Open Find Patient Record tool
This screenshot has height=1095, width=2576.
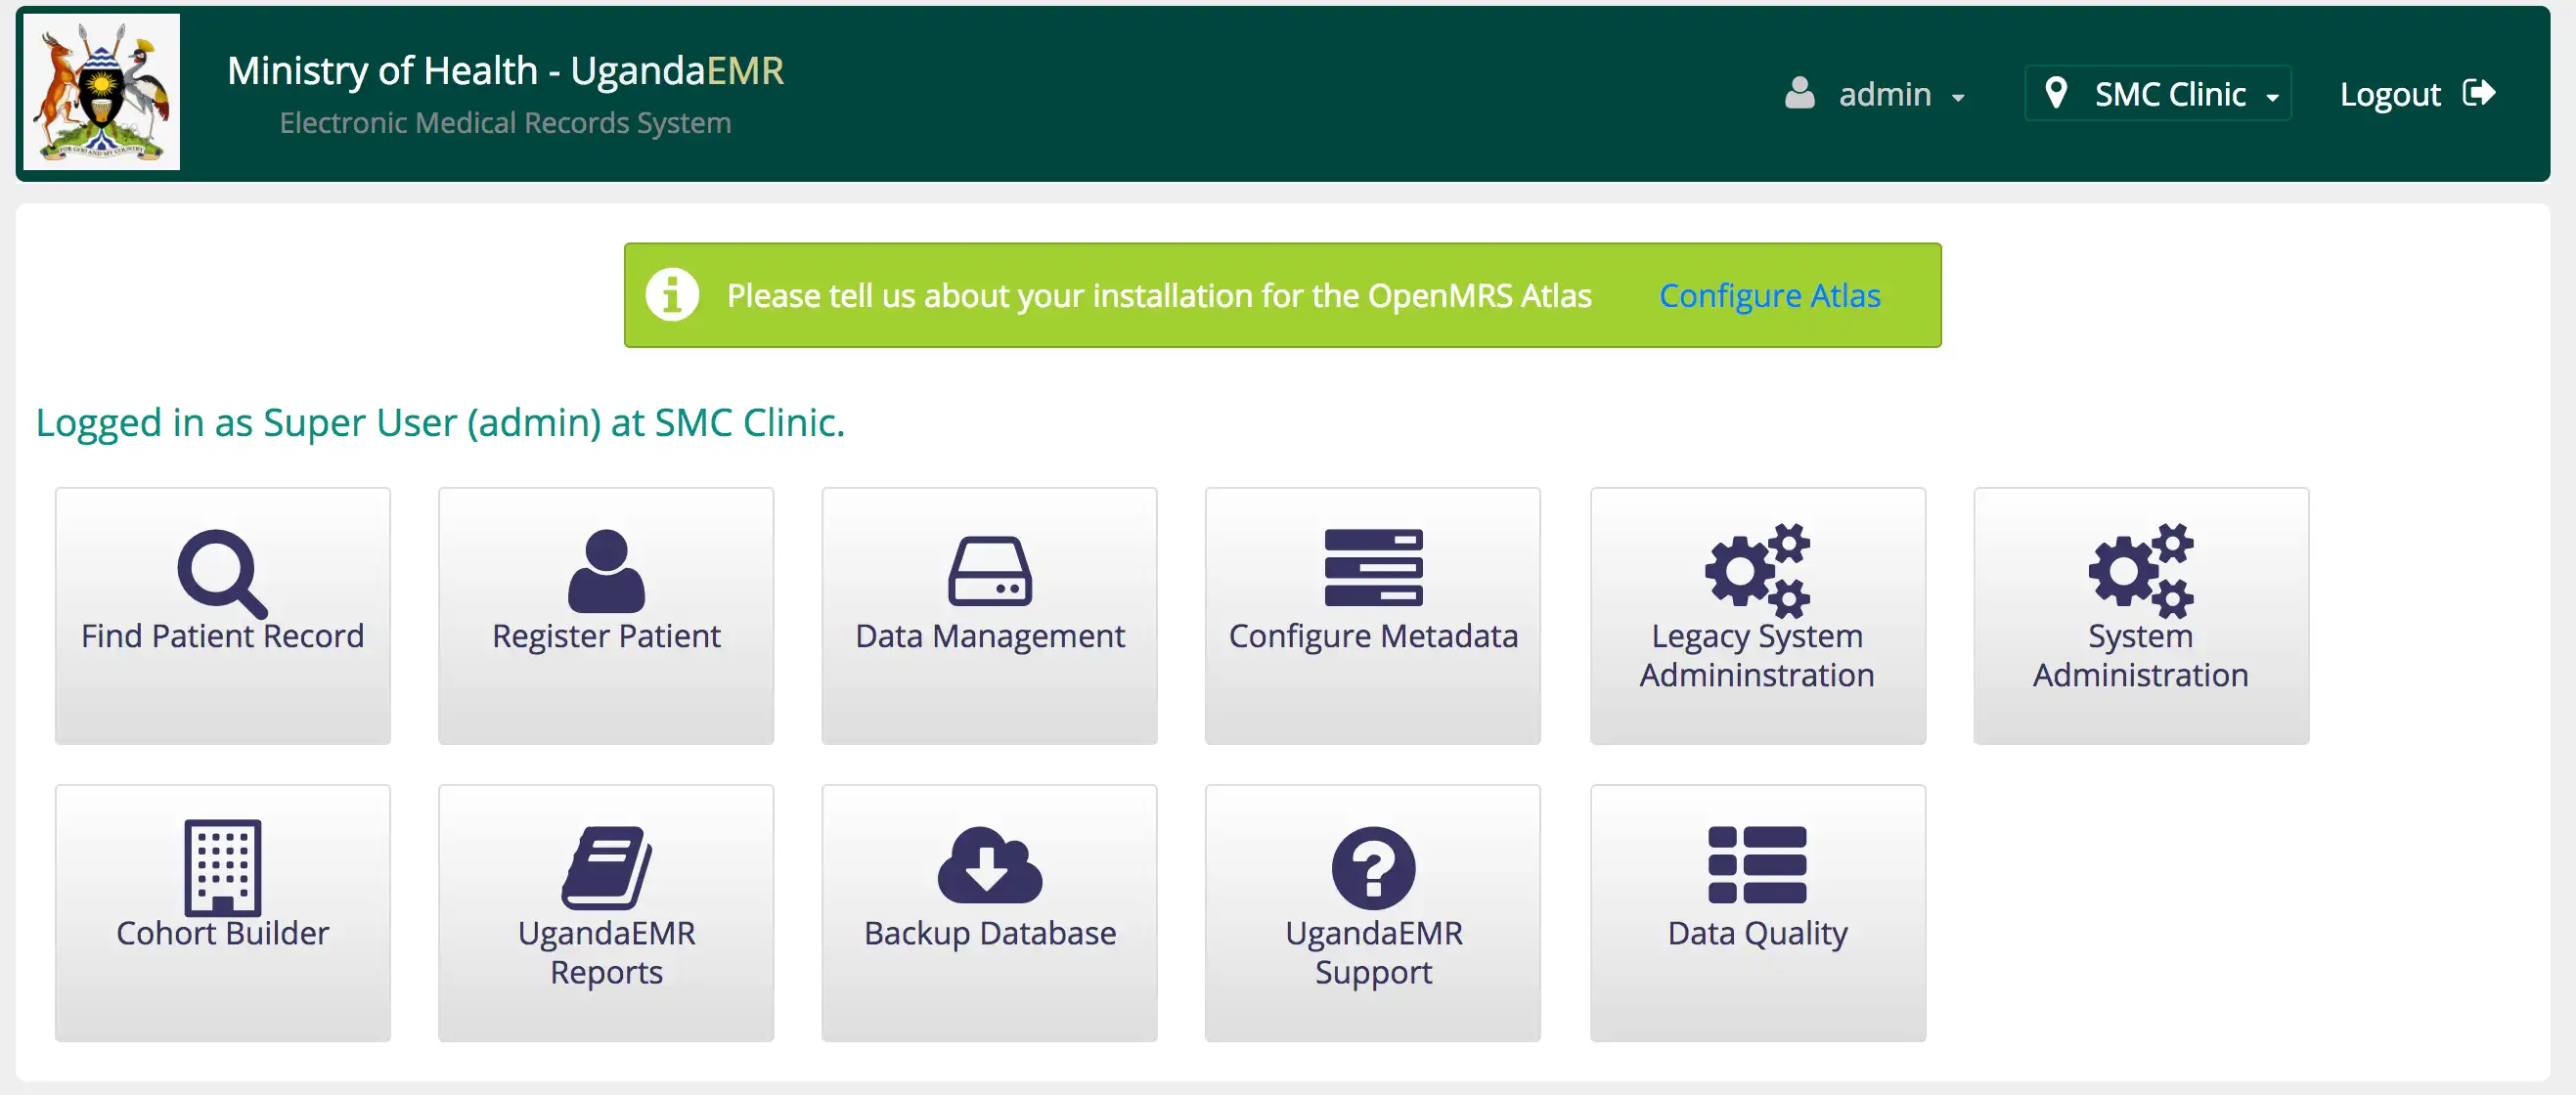pos(222,607)
